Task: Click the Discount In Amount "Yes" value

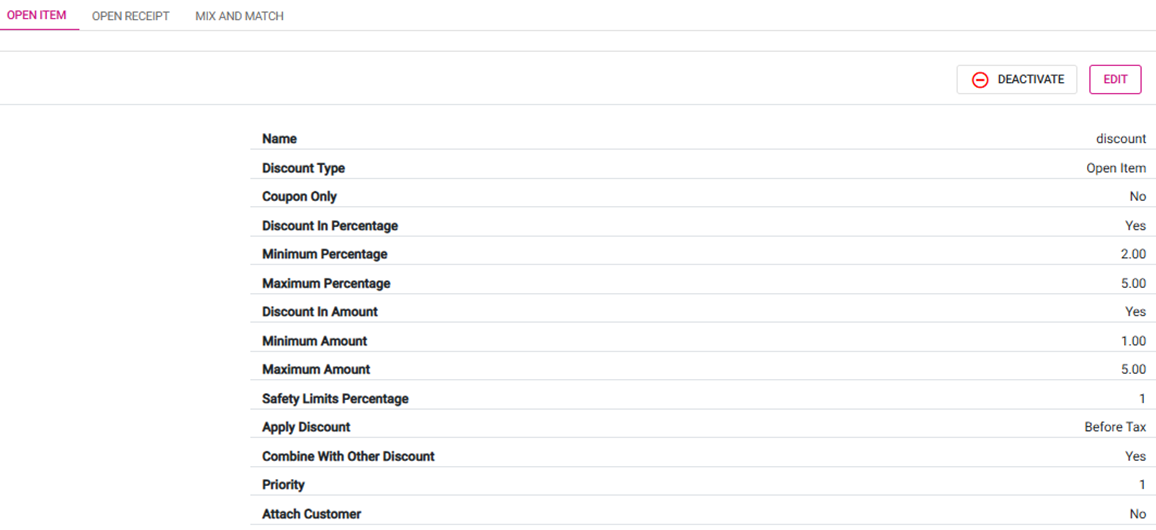Action: coord(1135,312)
